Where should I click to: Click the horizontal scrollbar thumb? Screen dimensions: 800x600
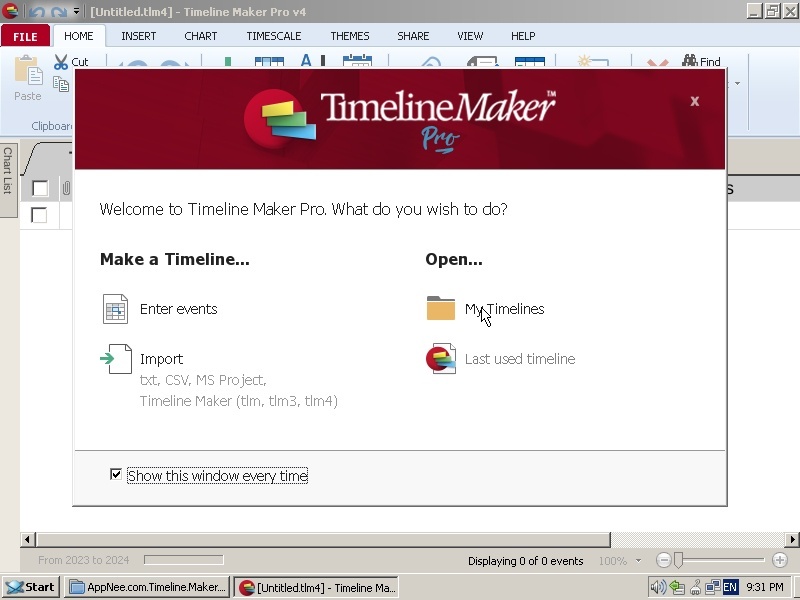click(323, 539)
